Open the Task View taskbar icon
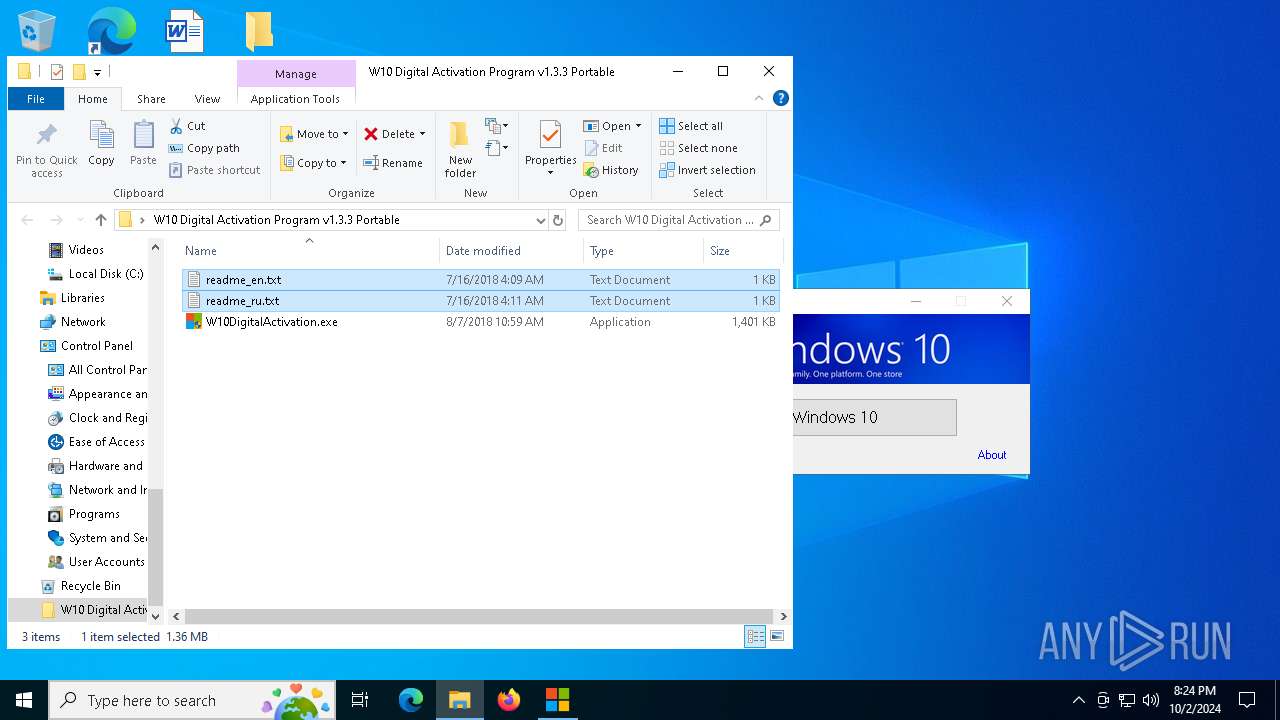 pos(360,700)
